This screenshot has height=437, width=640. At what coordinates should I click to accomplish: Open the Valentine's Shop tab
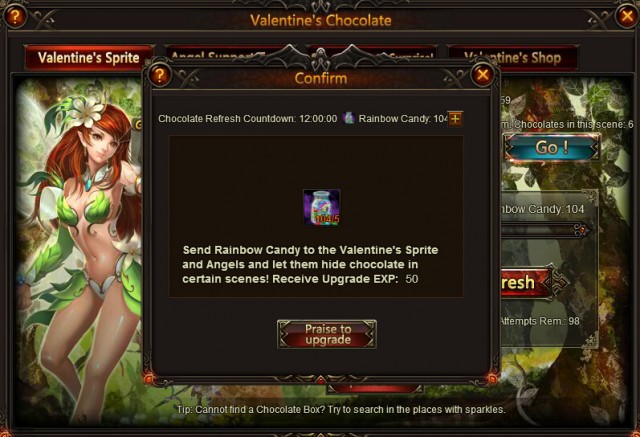513,58
